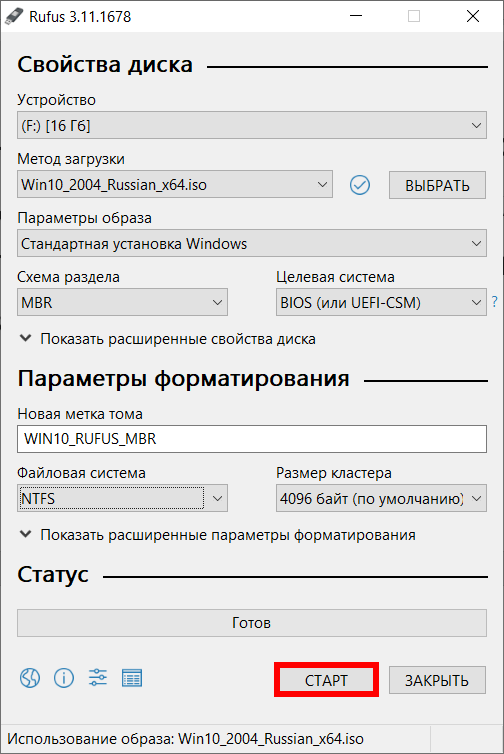The width and height of the screenshot is (504, 754).
Task: Close the Rufus window with X
Action: click(473, 16)
